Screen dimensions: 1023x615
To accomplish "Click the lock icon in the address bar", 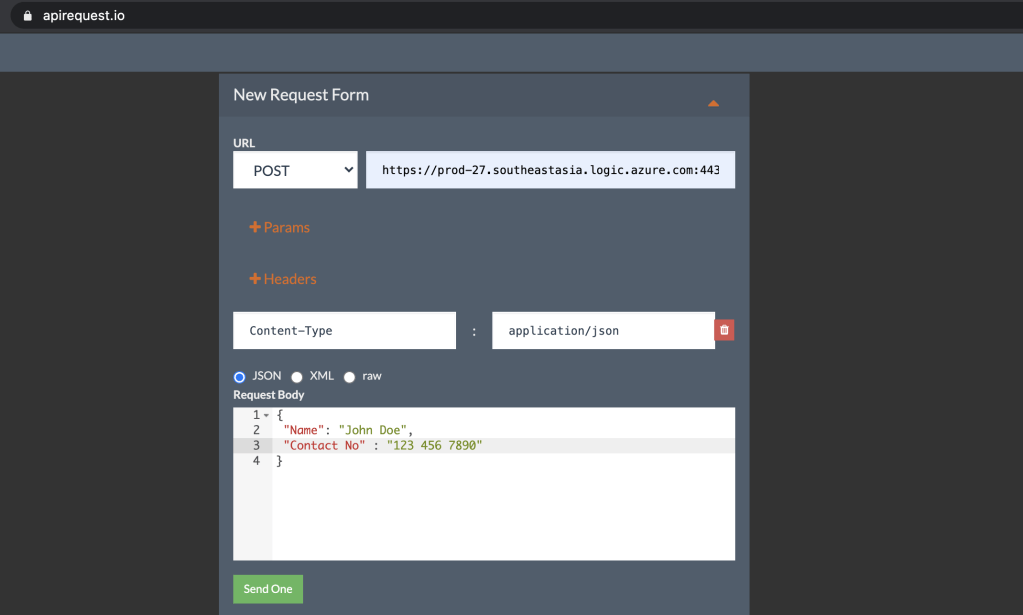I will 27,16.
